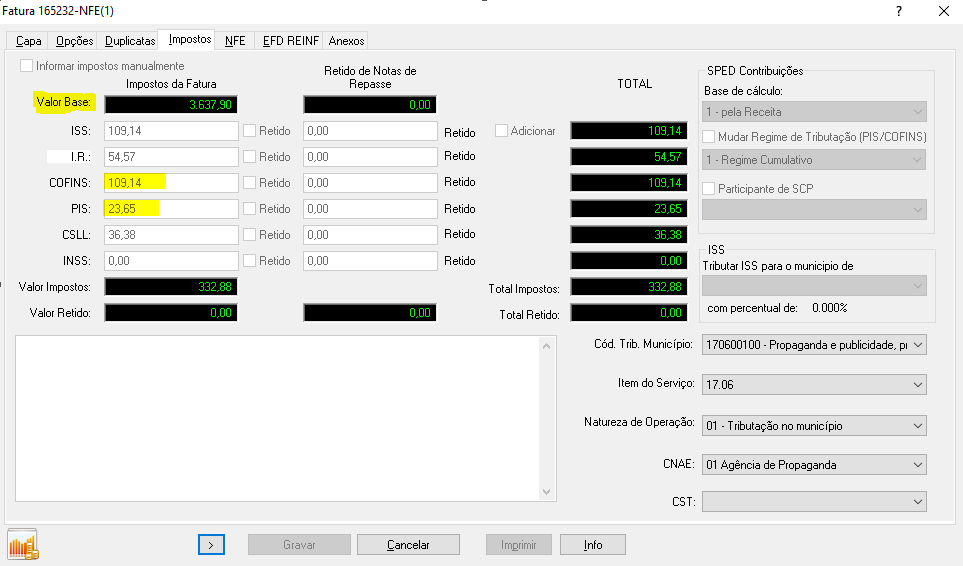Click the I.R. value field 54,57
Image resolution: width=963 pixels, height=566 pixels.
click(x=171, y=157)
